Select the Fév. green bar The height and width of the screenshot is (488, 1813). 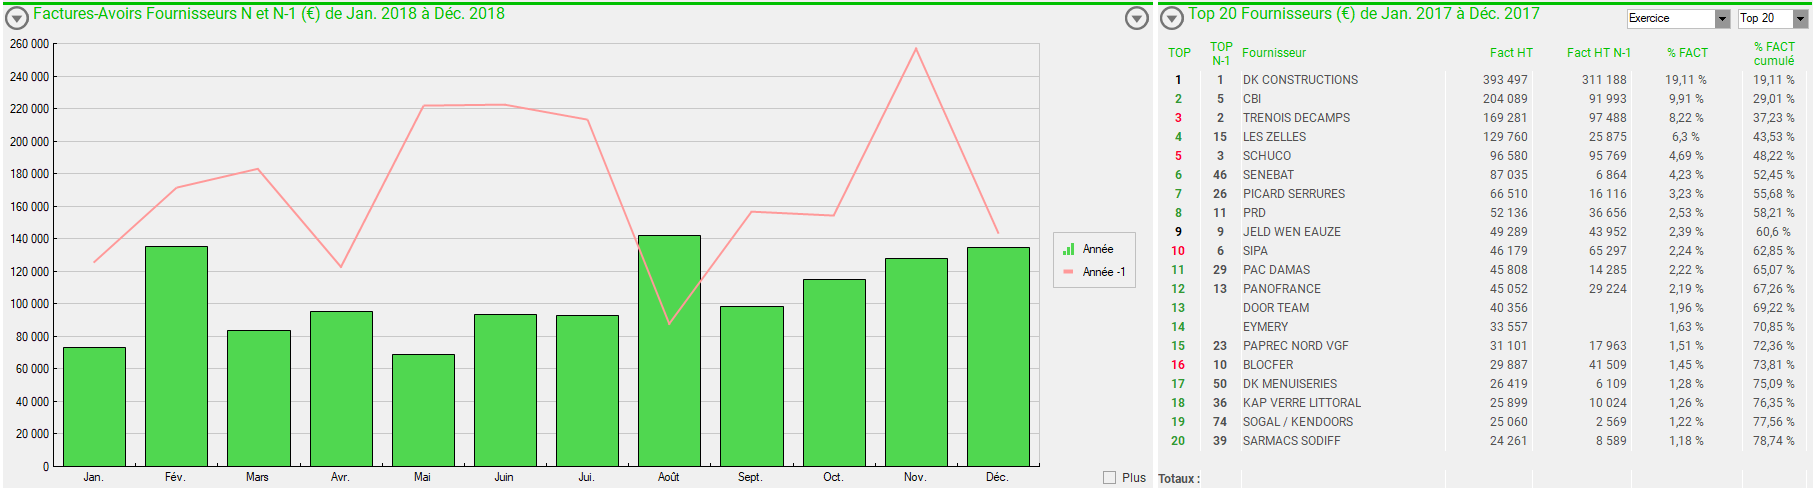(176, 356)
